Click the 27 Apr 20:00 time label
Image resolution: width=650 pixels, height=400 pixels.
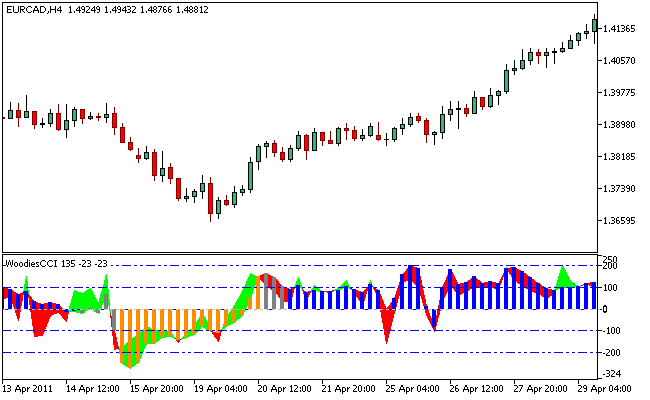[541, 389]
